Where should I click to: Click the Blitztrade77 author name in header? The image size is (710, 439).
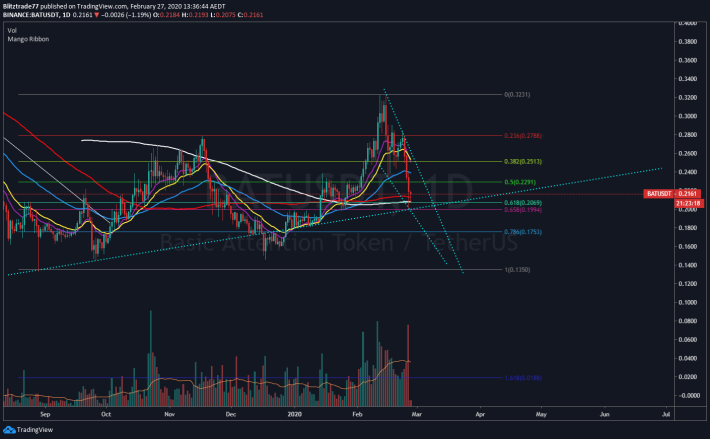[x=20, y=6]
